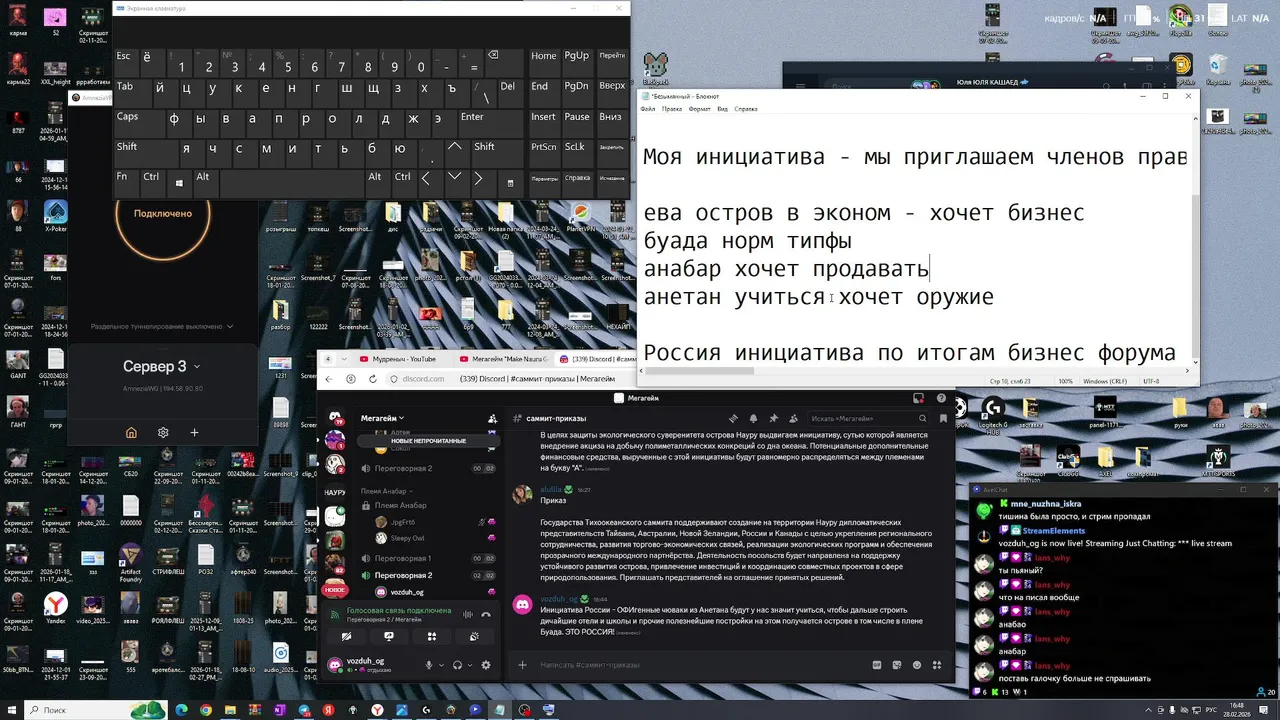This screenshot has height=720, width=1280.
Task: Open Discord inbox icon at top right
Action: pyautogui.click(x=919, y=398)
